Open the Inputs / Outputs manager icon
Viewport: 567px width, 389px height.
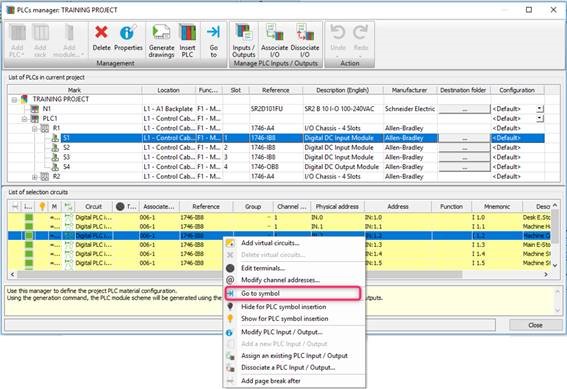[x=244, y=33]
